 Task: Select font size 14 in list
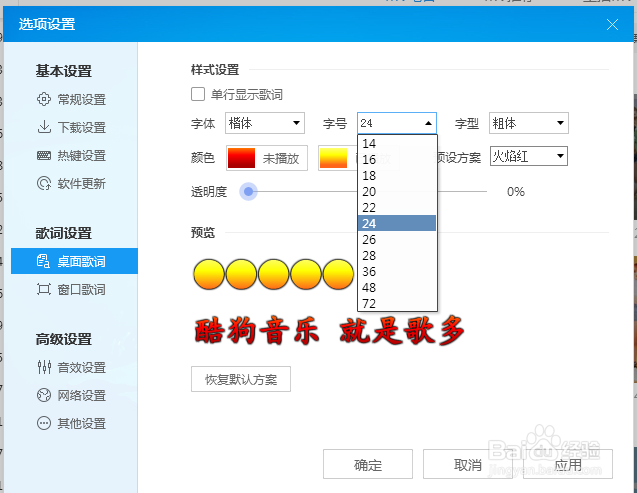397,143
